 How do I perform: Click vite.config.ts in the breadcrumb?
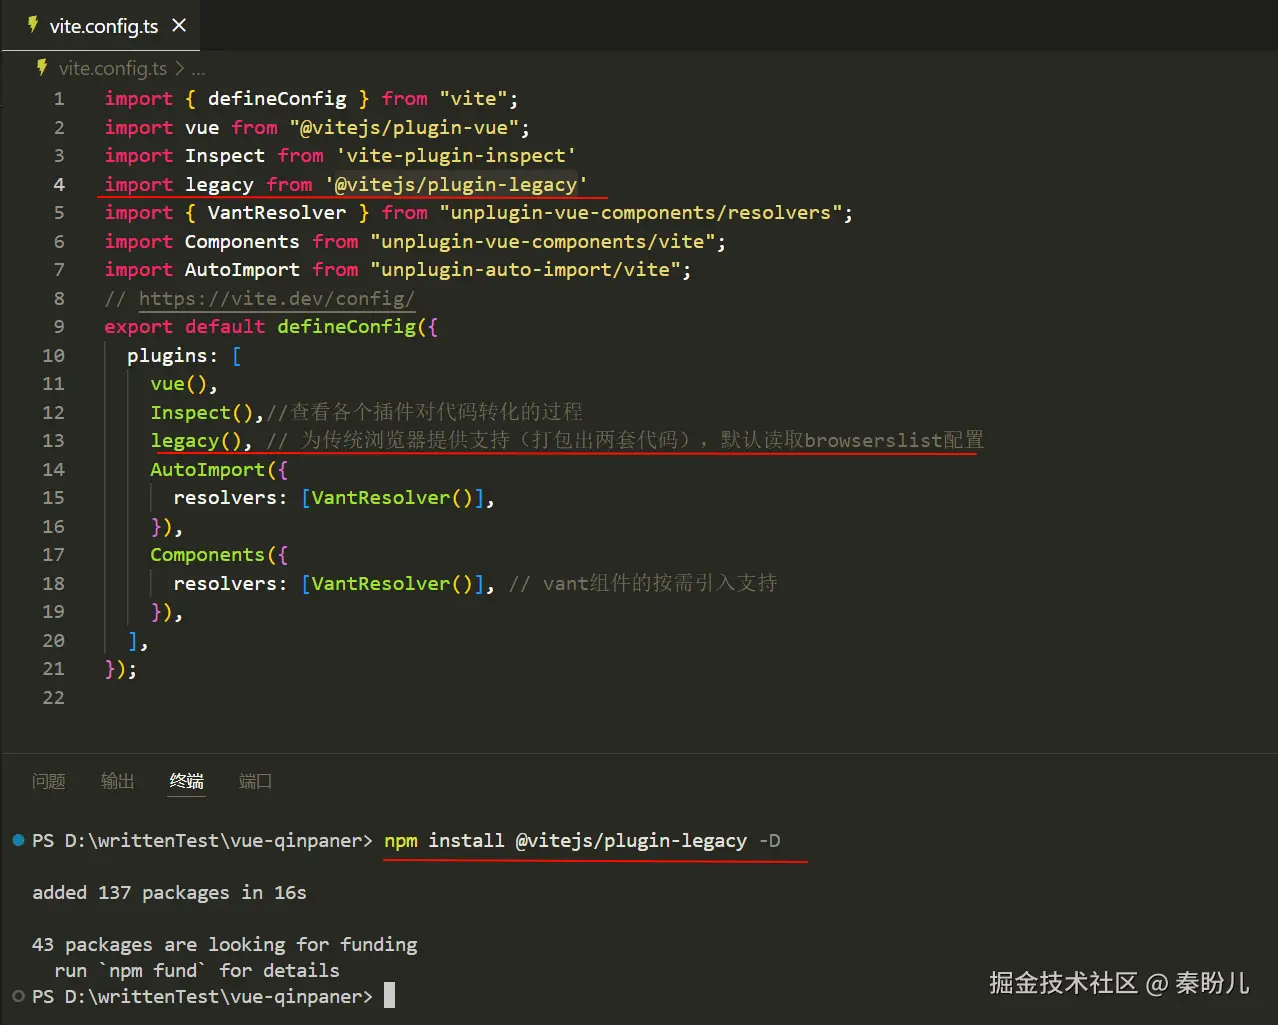click(x=112, y=68)
